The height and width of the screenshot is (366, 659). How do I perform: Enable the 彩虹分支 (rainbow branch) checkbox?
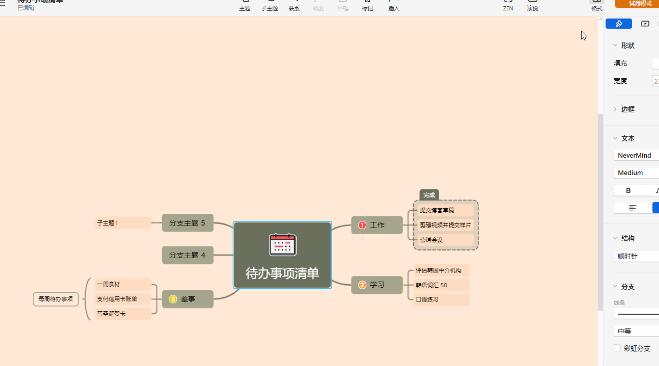[617, 348]
